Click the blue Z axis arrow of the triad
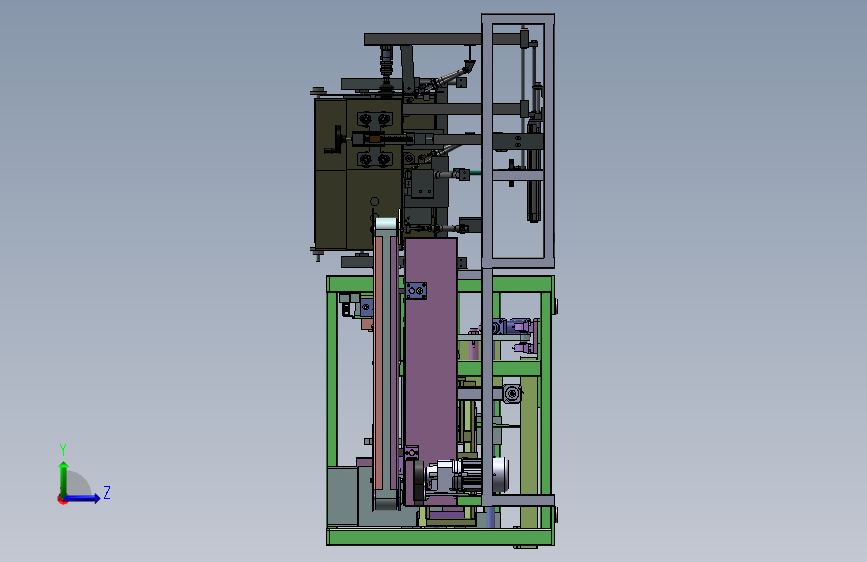Viewport: 867px width, 562px height. tap(83, 498)
